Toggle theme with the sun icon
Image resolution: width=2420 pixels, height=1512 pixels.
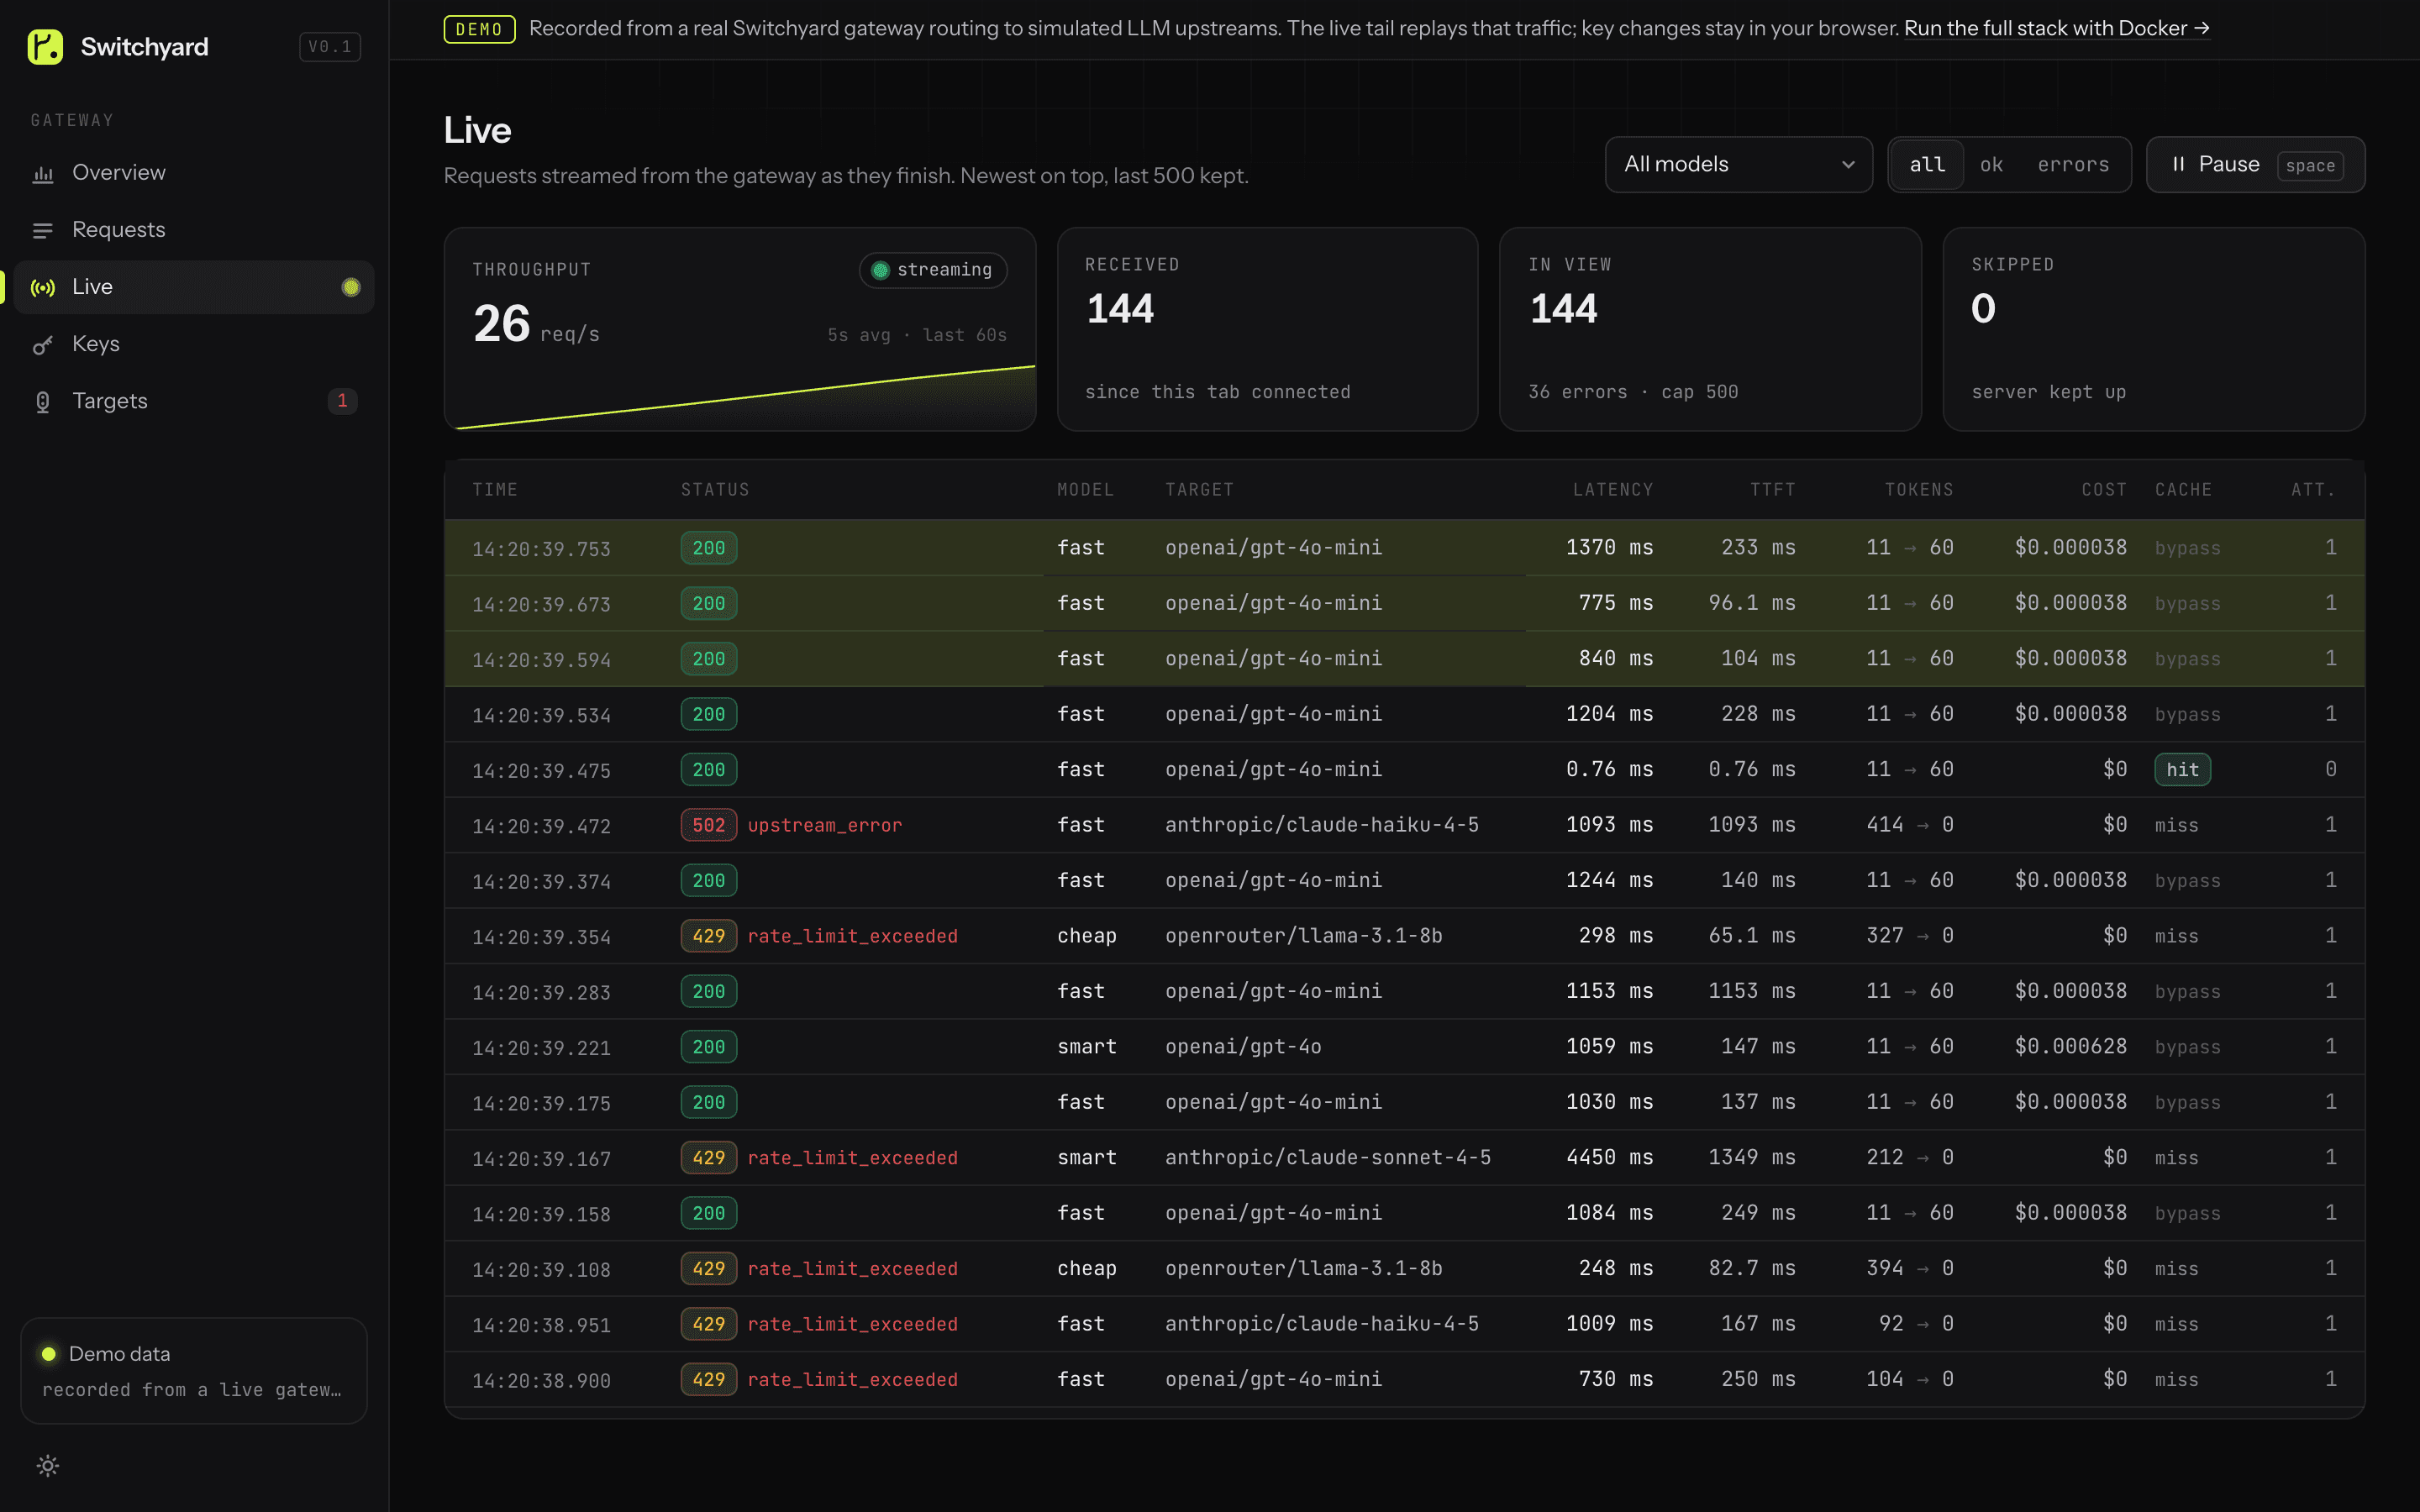[x=48, y=1466]
